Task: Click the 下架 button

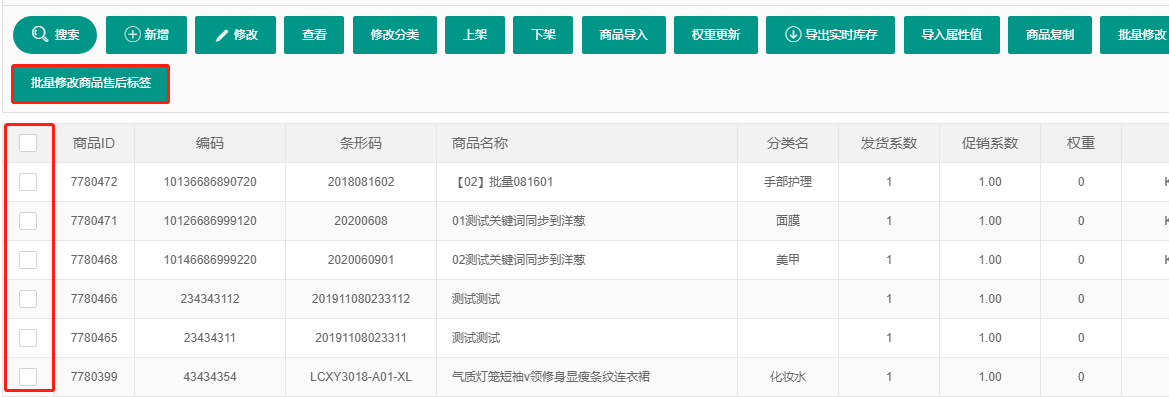Action: [x=543, y=35]
